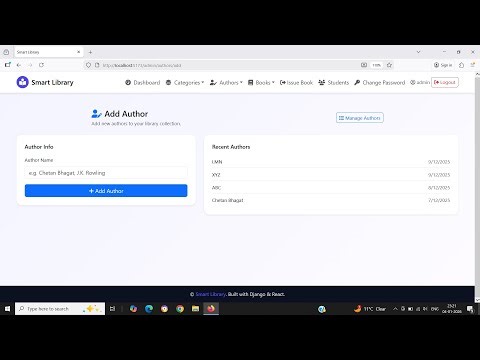Click the Change Password key icon
The image size is (480, 360).
tap(357, 82)
